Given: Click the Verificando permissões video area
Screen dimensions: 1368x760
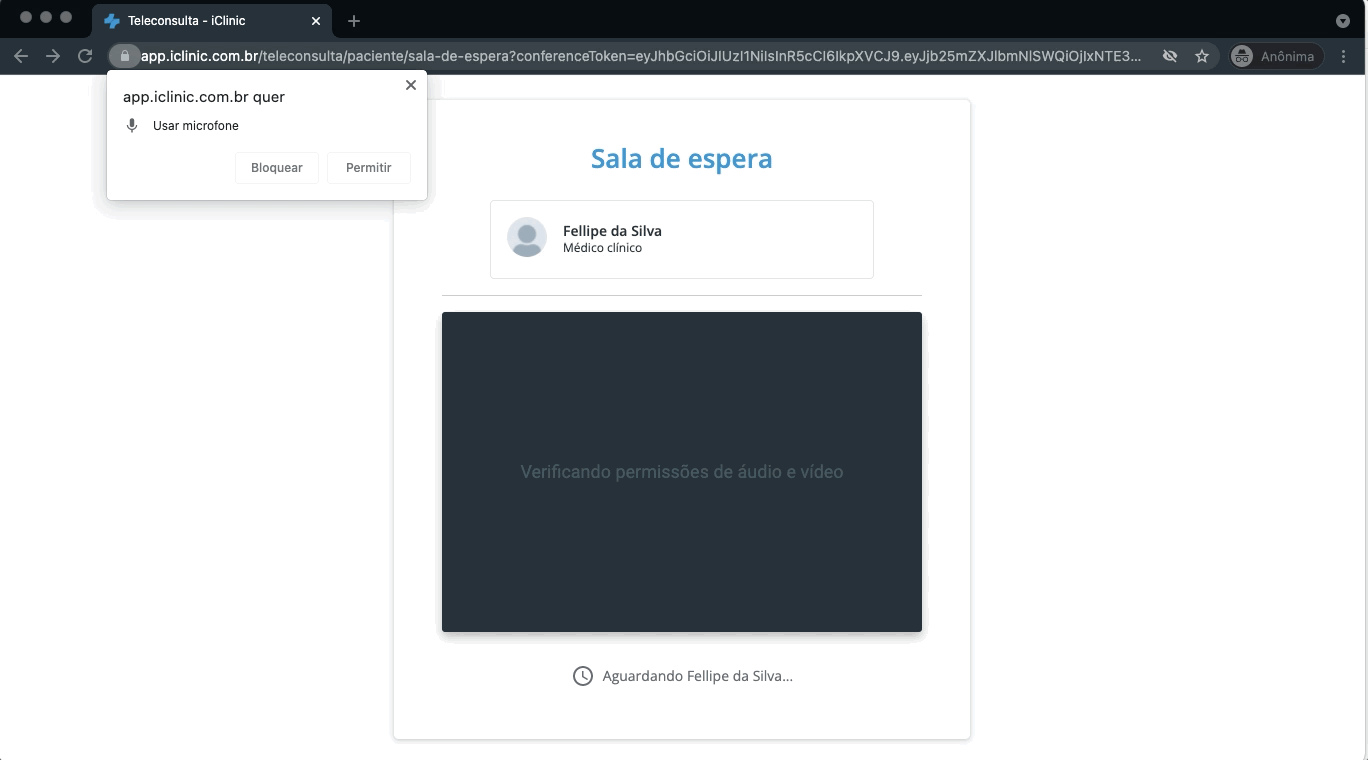Looking at the screenshot, I should click(681, 471).
